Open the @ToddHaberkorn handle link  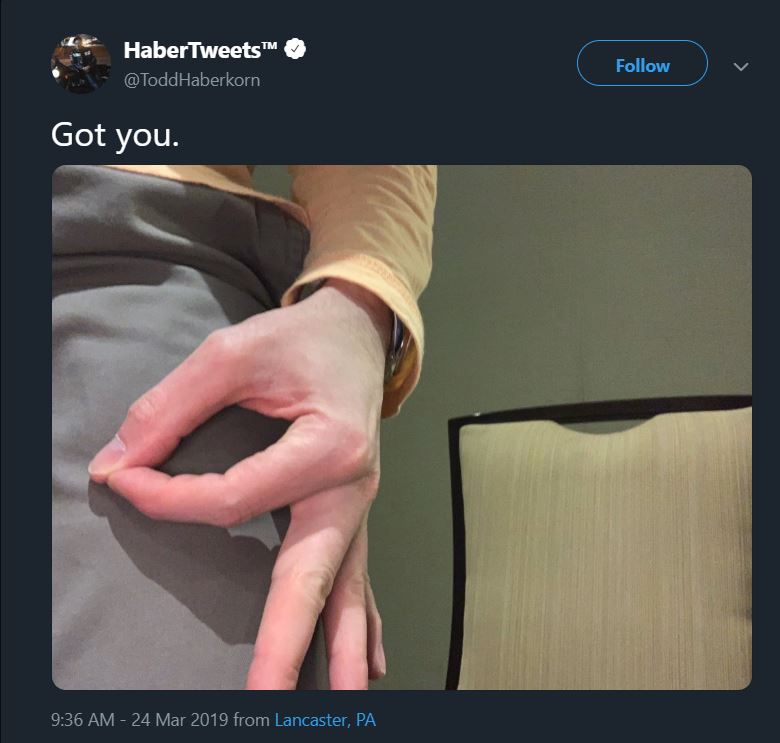pyautogui.click(x=192, y=80)
